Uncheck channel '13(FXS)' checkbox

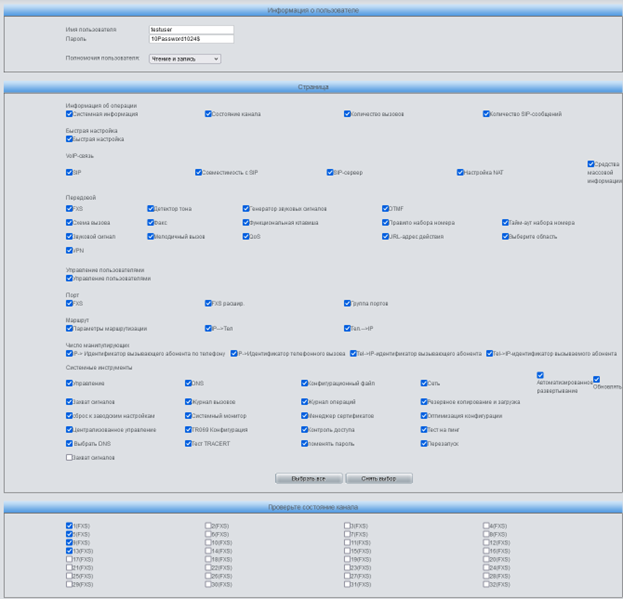tap(69, 551)
